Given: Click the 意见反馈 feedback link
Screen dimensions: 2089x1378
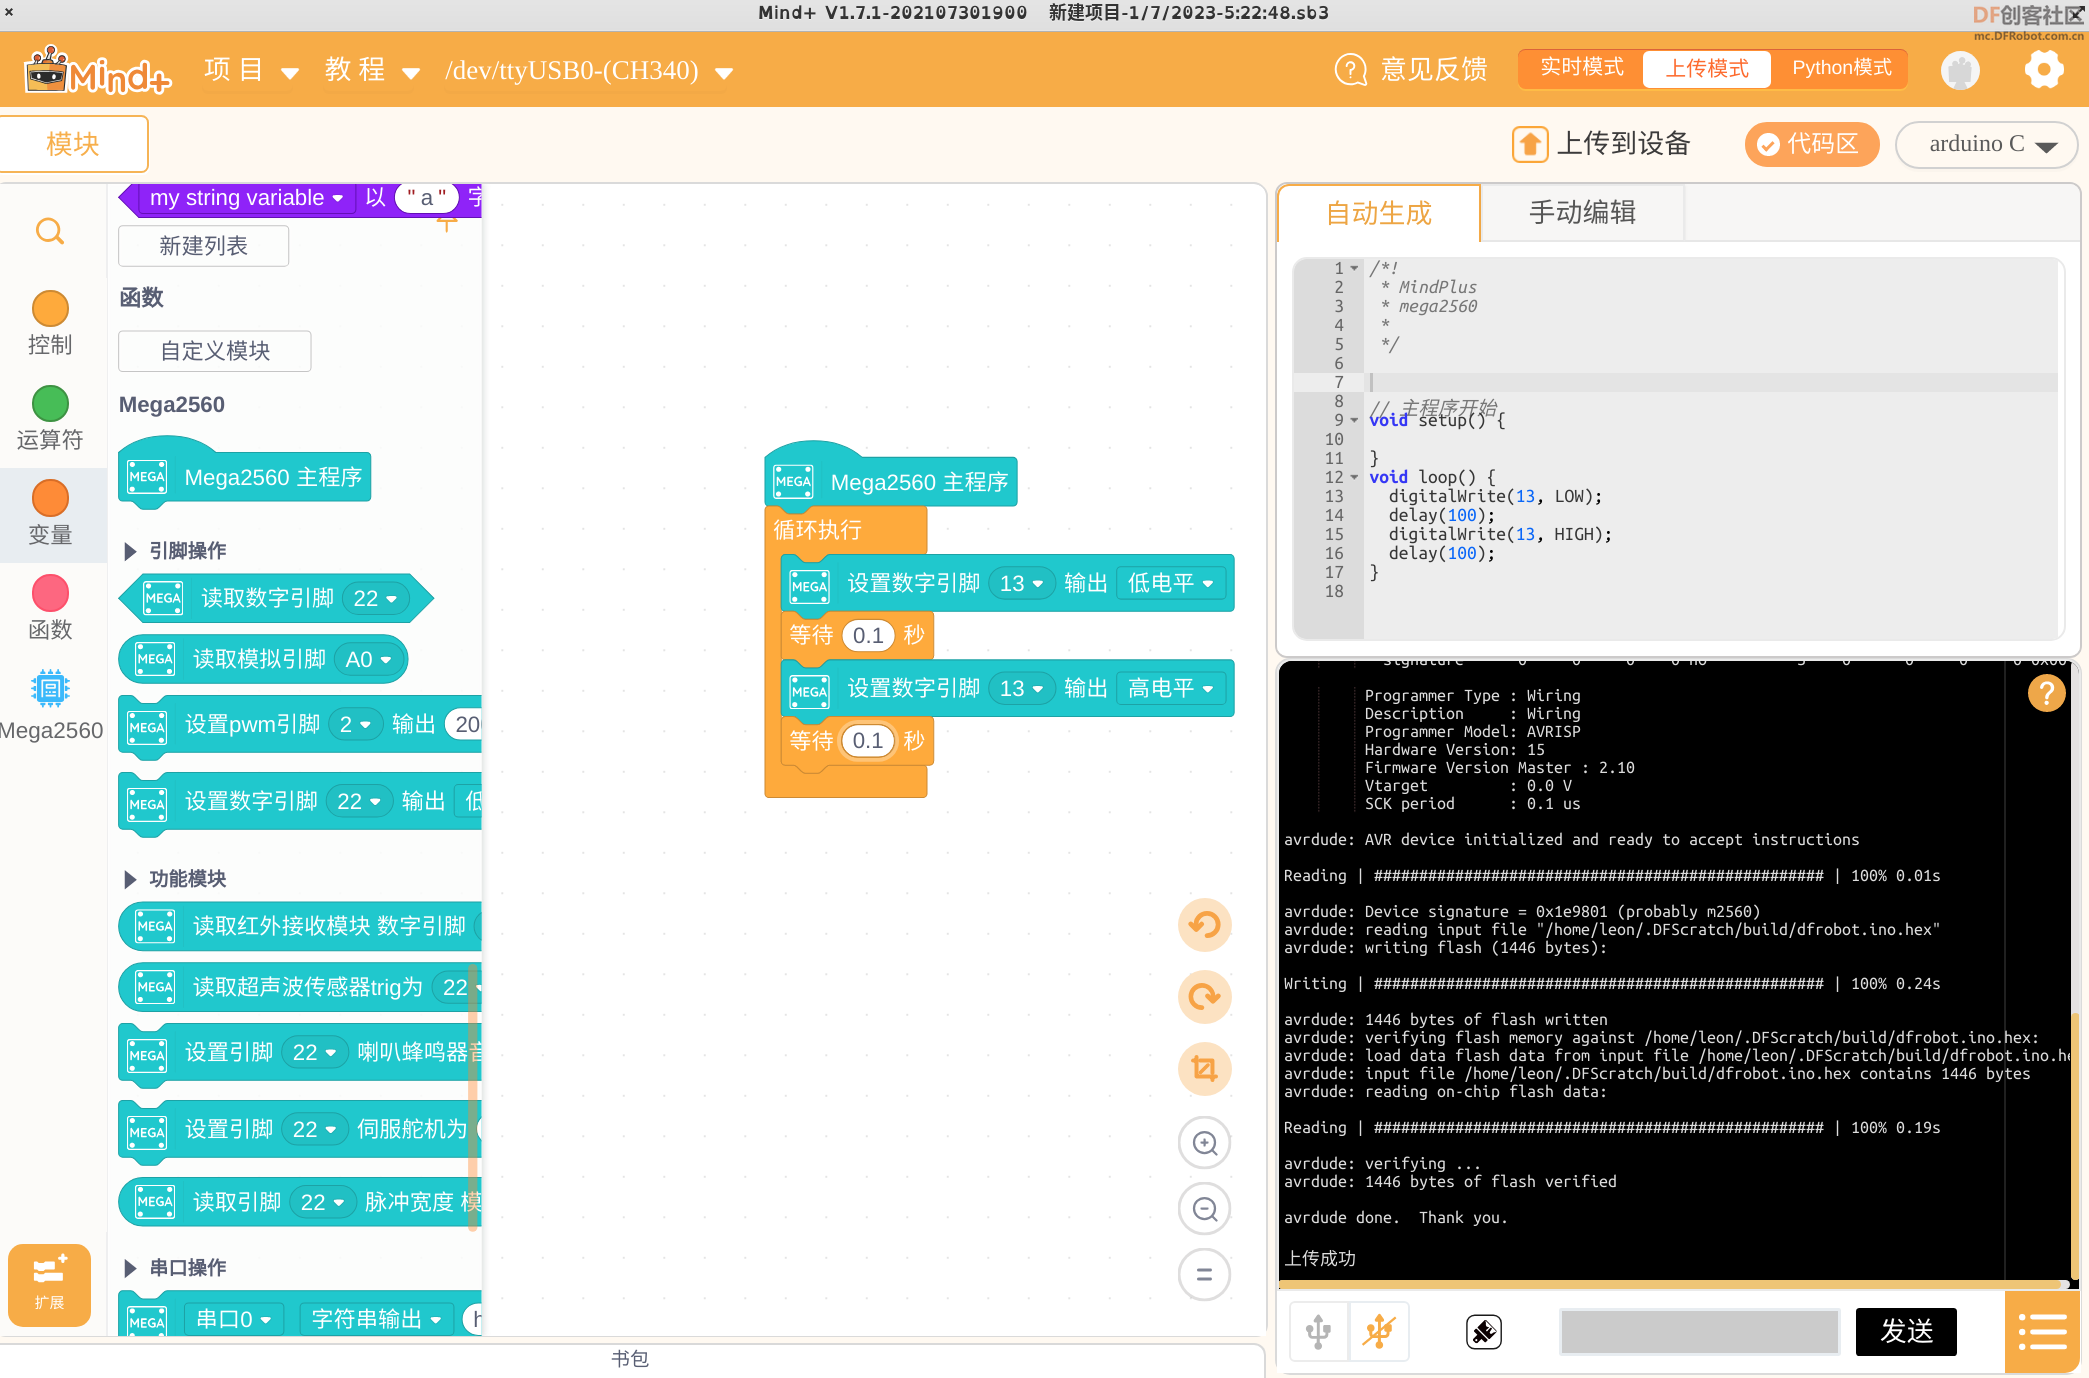Looking at the screenshot, I should click(1434, 69).
